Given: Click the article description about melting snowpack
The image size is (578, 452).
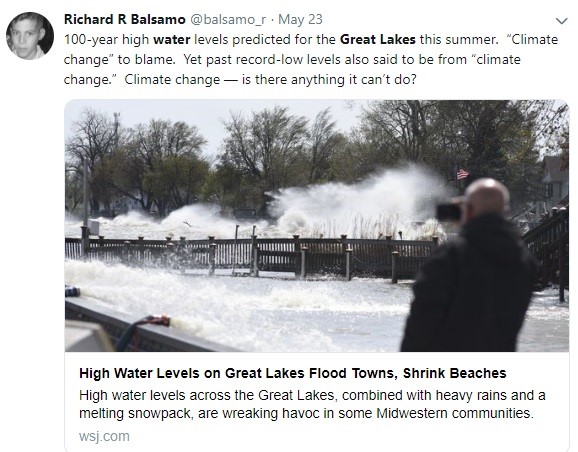Looking at the screenshot, I should click(312, 404).
